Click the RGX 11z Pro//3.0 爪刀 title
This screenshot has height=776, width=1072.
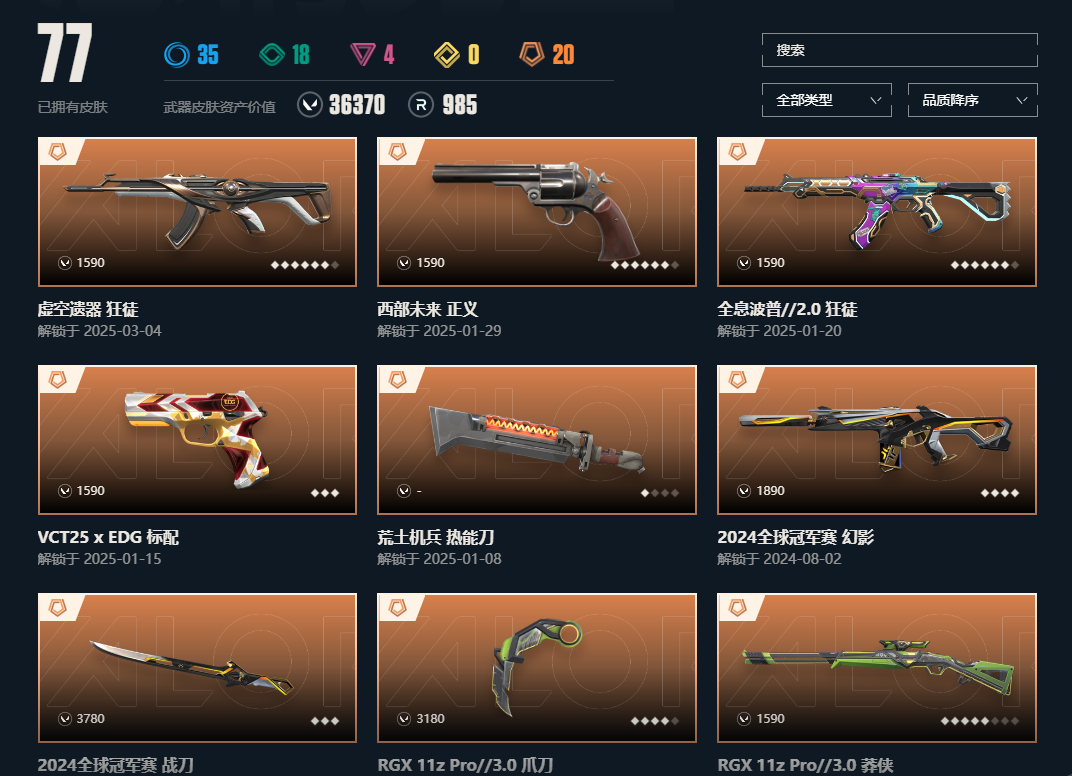pos(466,765)
